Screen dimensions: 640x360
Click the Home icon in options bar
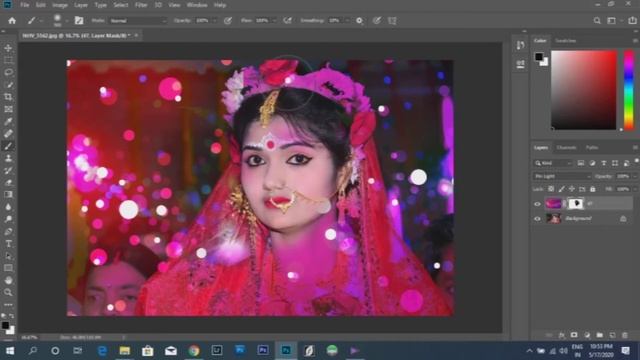[12, 20]
